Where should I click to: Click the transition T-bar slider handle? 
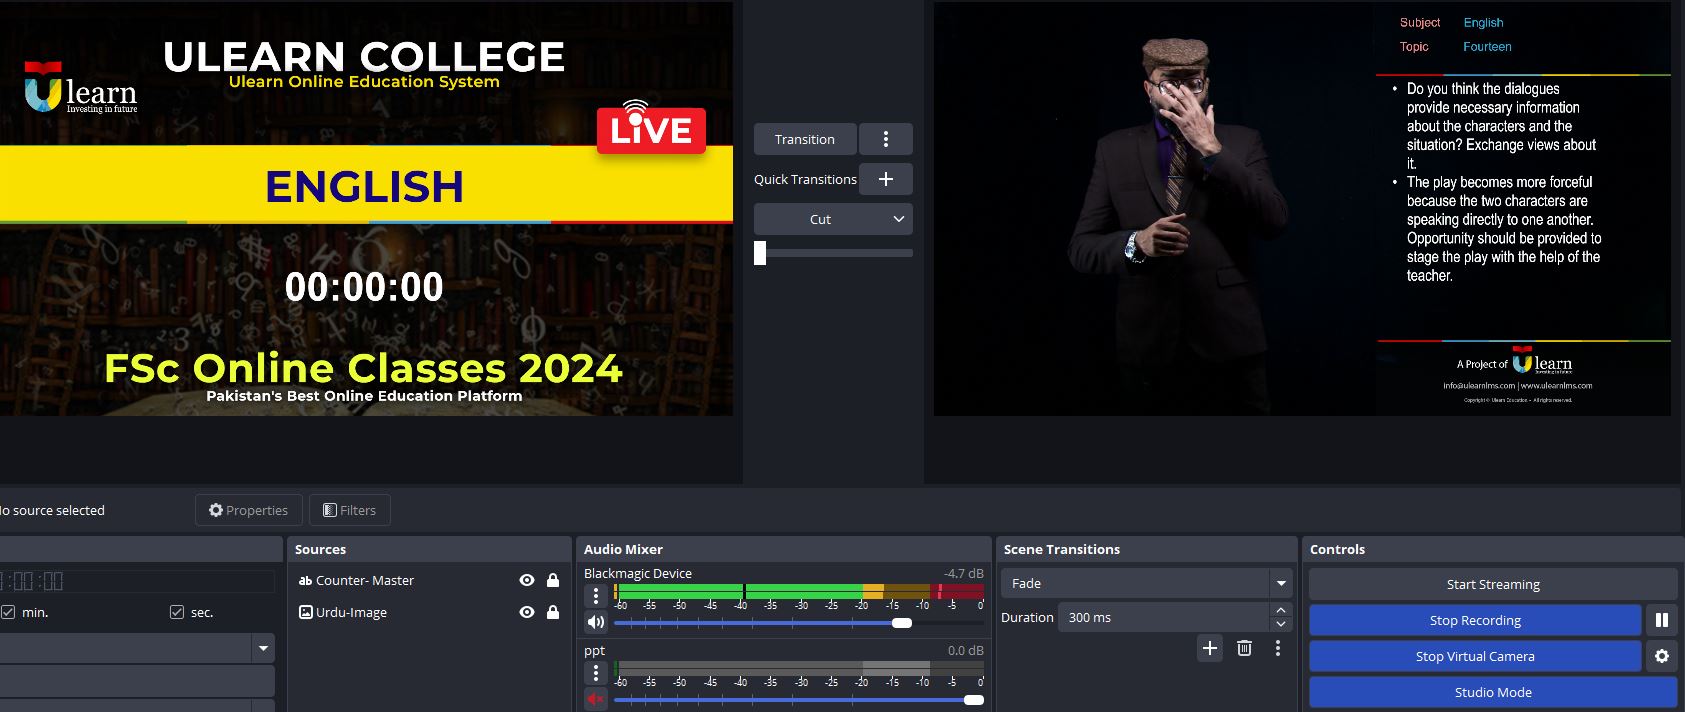coord(760,253)
